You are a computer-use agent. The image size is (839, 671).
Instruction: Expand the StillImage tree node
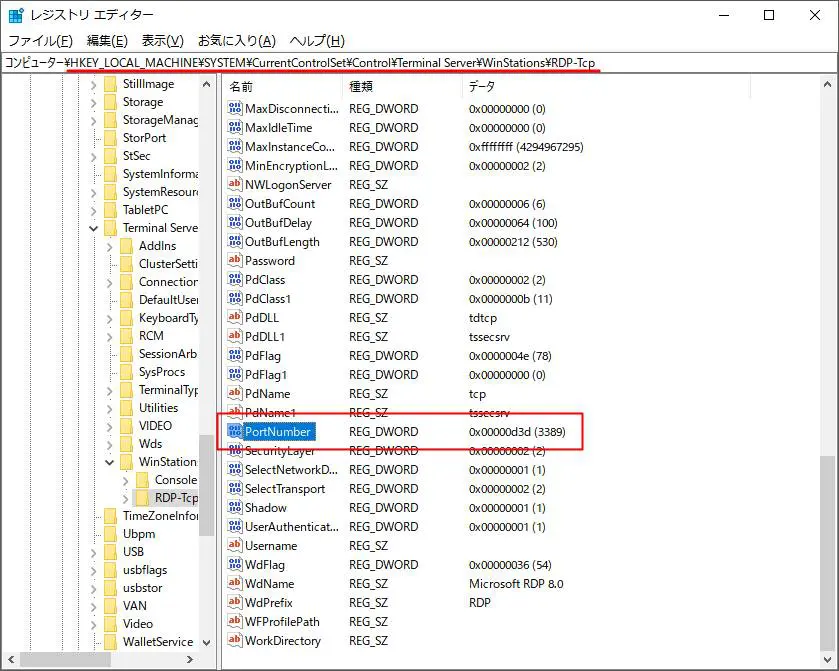[94, 84]
